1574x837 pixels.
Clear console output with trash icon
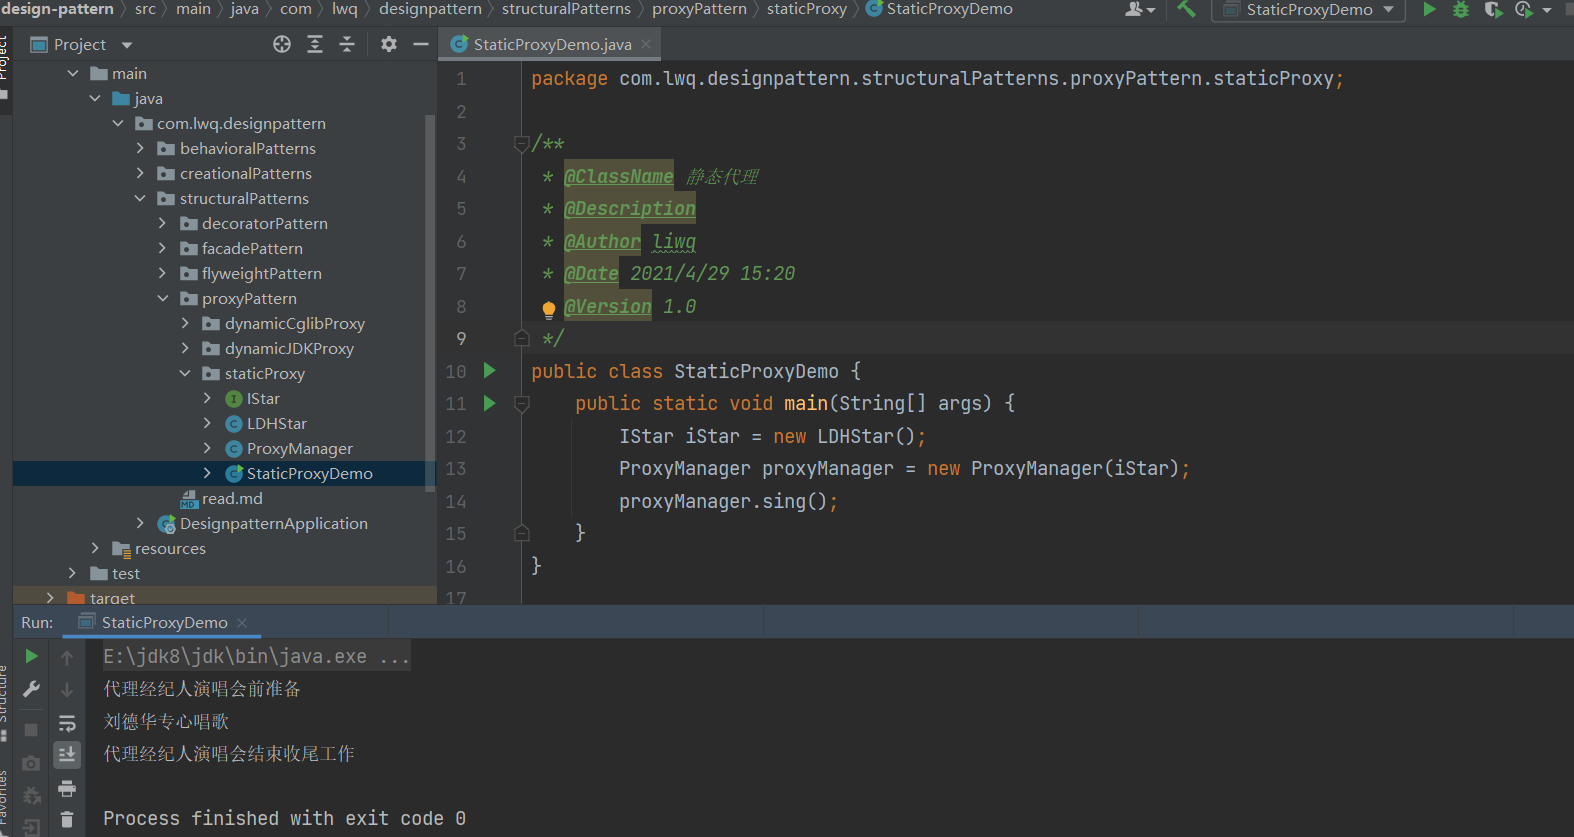[67, 820]
